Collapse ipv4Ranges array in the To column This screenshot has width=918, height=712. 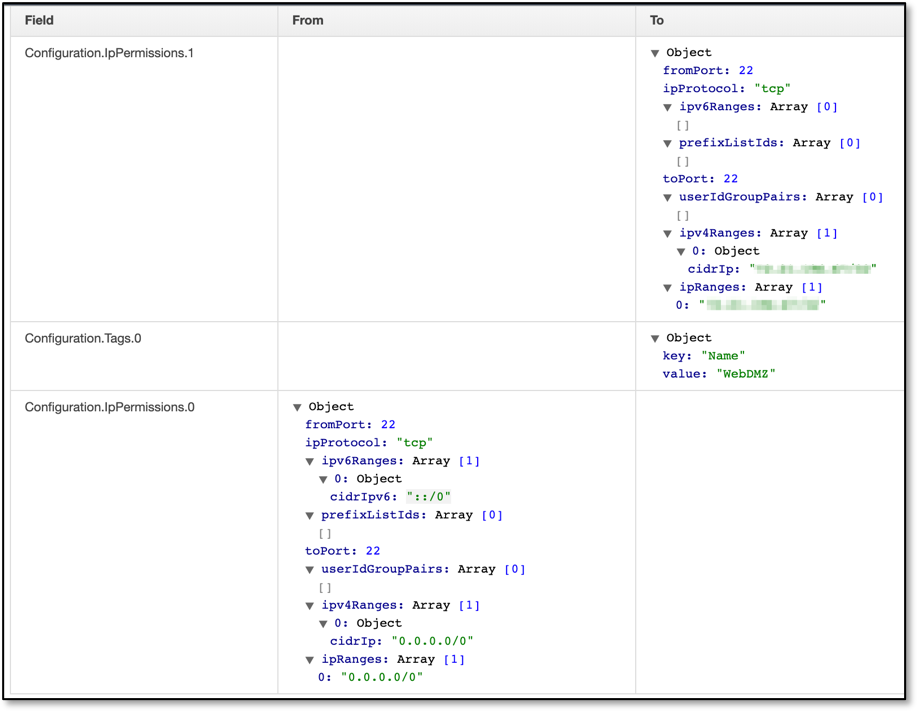click(x=667, y=234)
